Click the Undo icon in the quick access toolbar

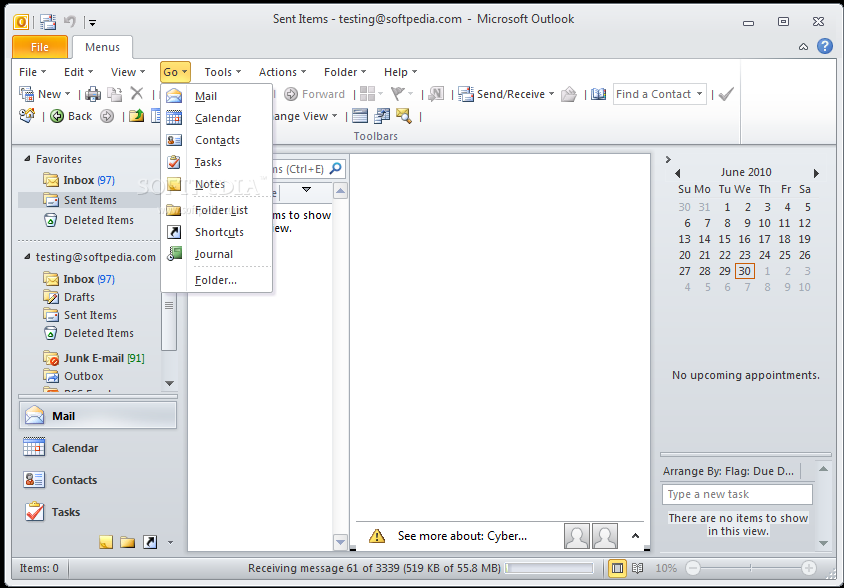coord(69,22)
